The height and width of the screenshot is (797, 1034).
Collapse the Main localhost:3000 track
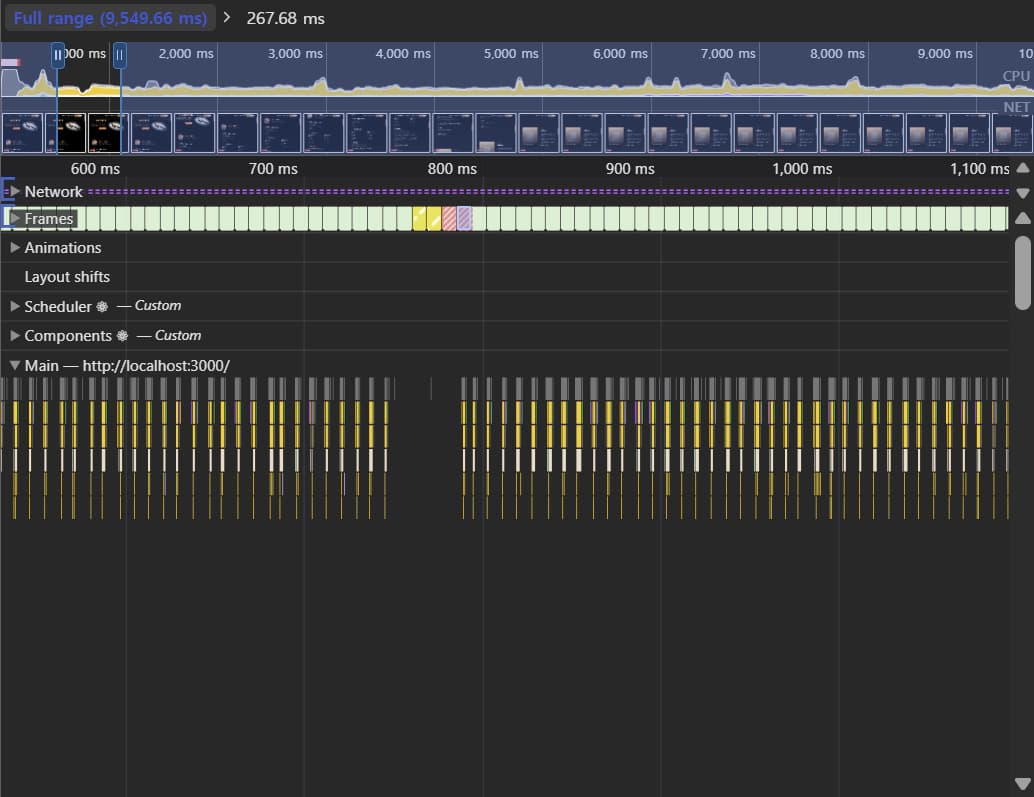coord(15,365)
